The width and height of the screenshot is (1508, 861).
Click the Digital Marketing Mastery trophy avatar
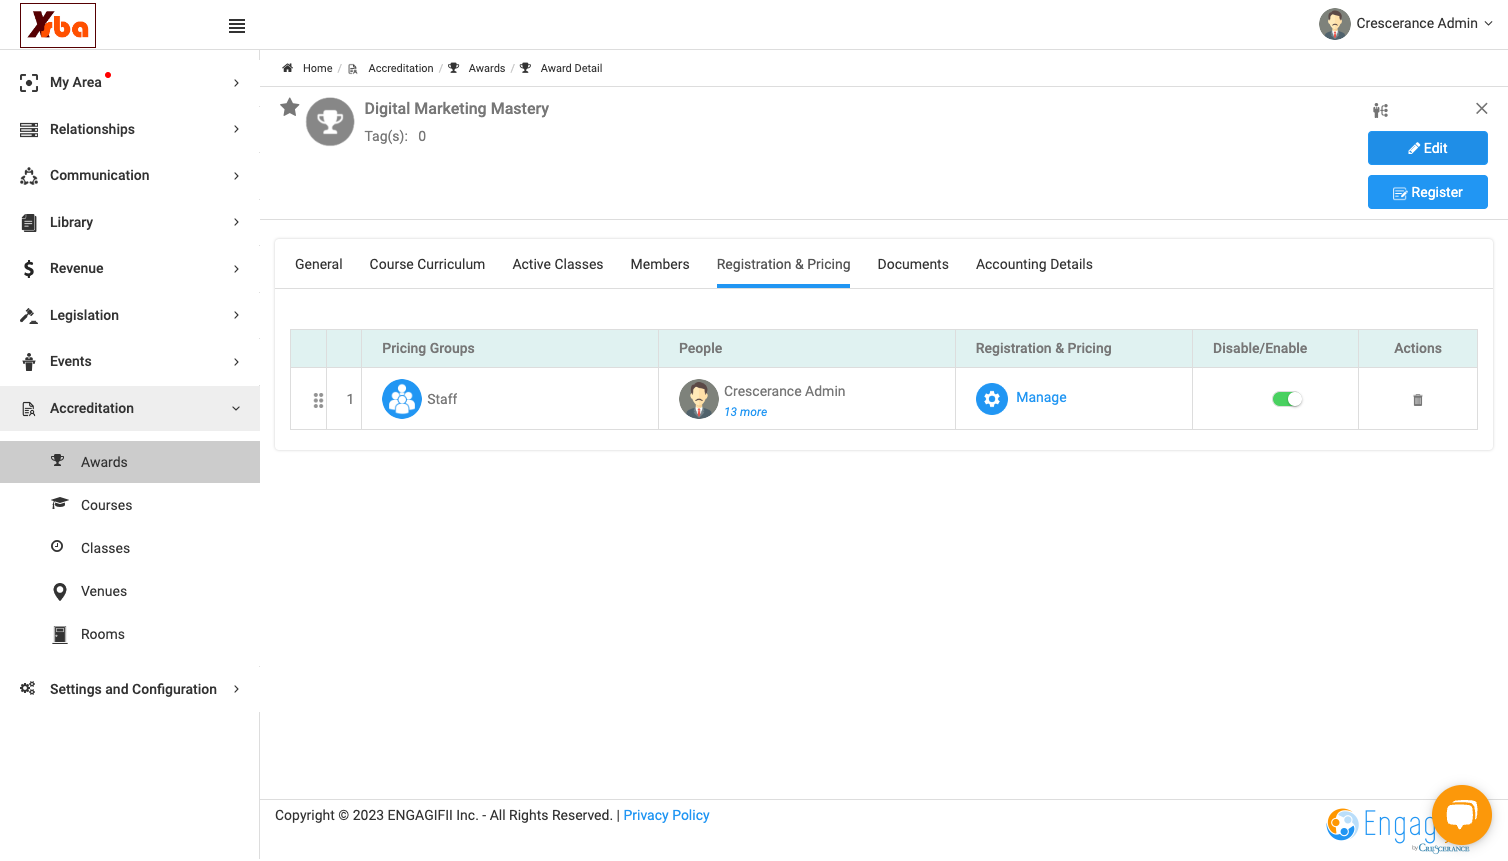330,122
